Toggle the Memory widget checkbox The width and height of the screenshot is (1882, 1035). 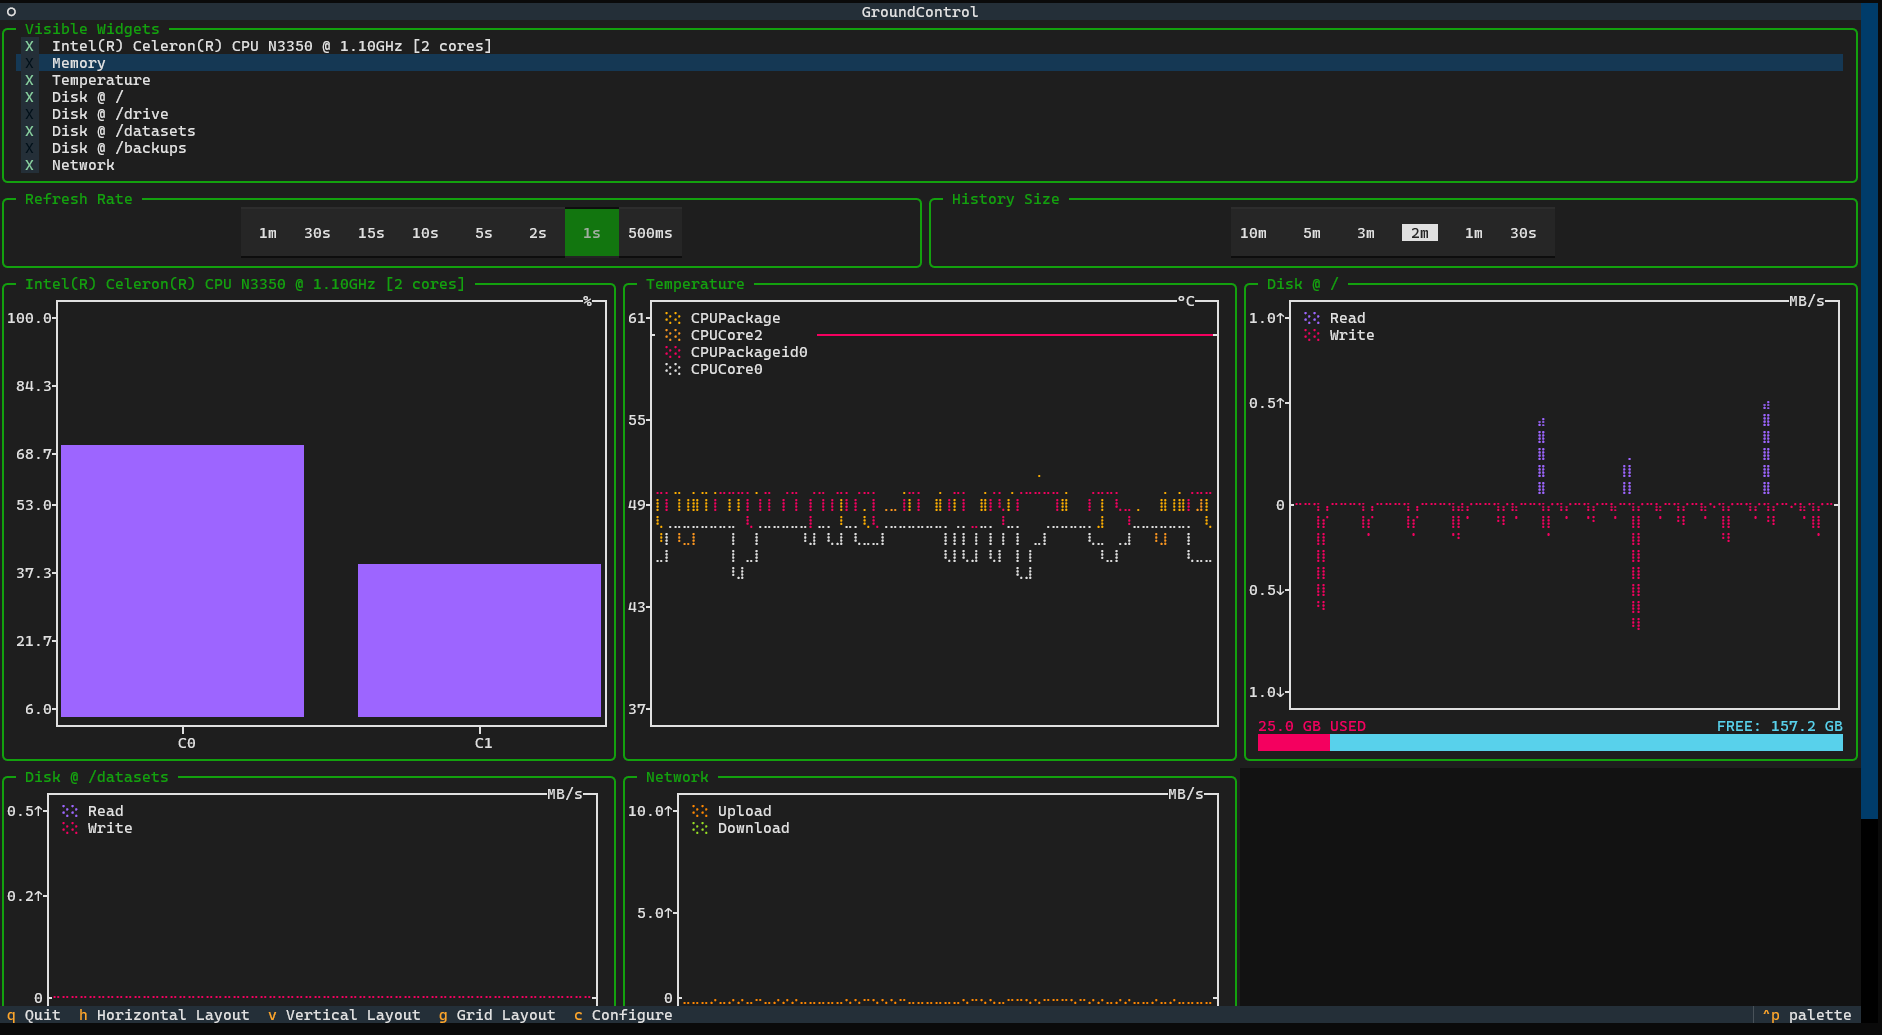pos(29,63)
